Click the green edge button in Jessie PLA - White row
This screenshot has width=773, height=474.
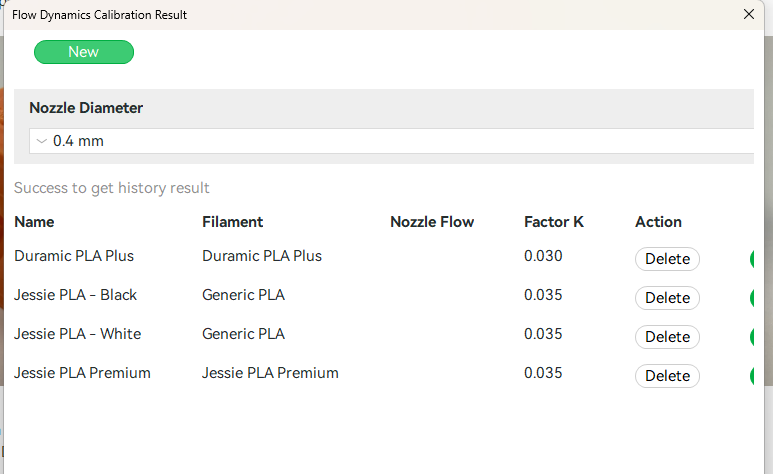(752, 337)
